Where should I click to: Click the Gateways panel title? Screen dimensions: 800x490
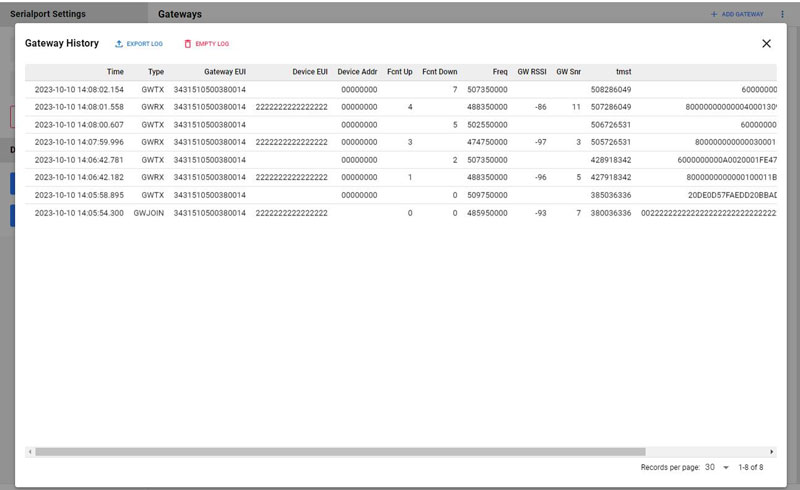tap(180, 15)
